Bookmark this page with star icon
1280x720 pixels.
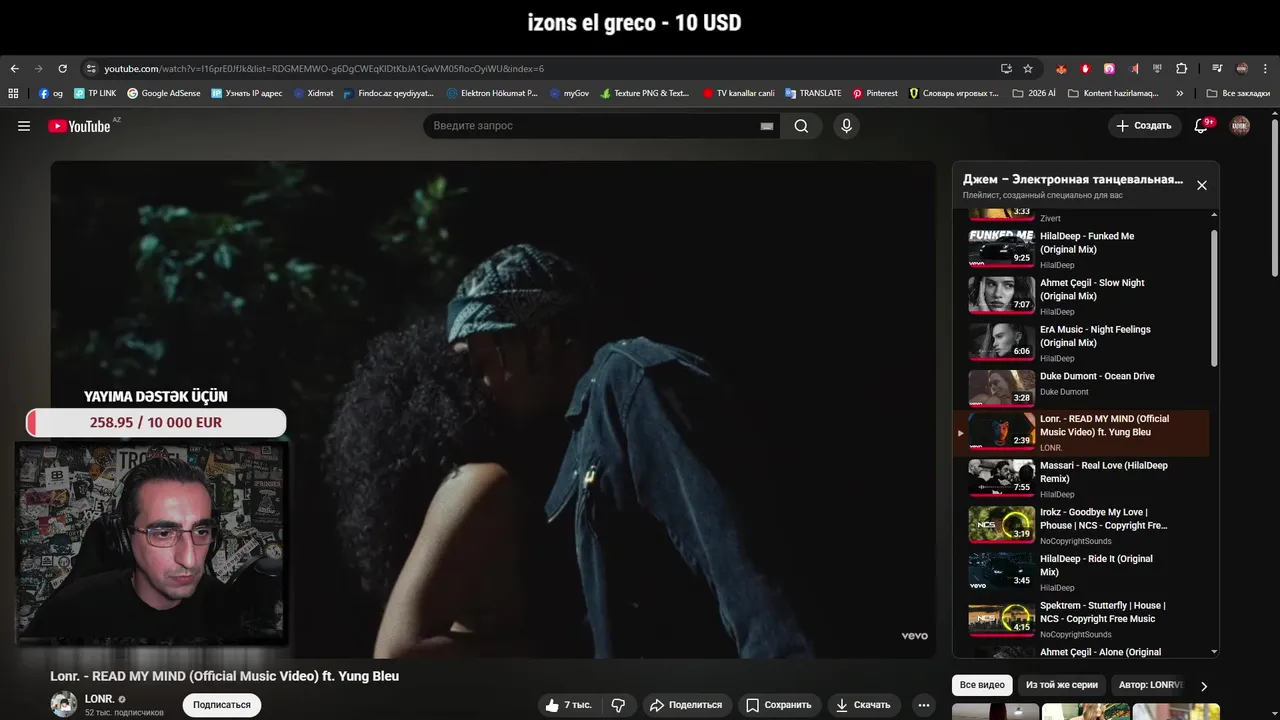[1028, 69]
